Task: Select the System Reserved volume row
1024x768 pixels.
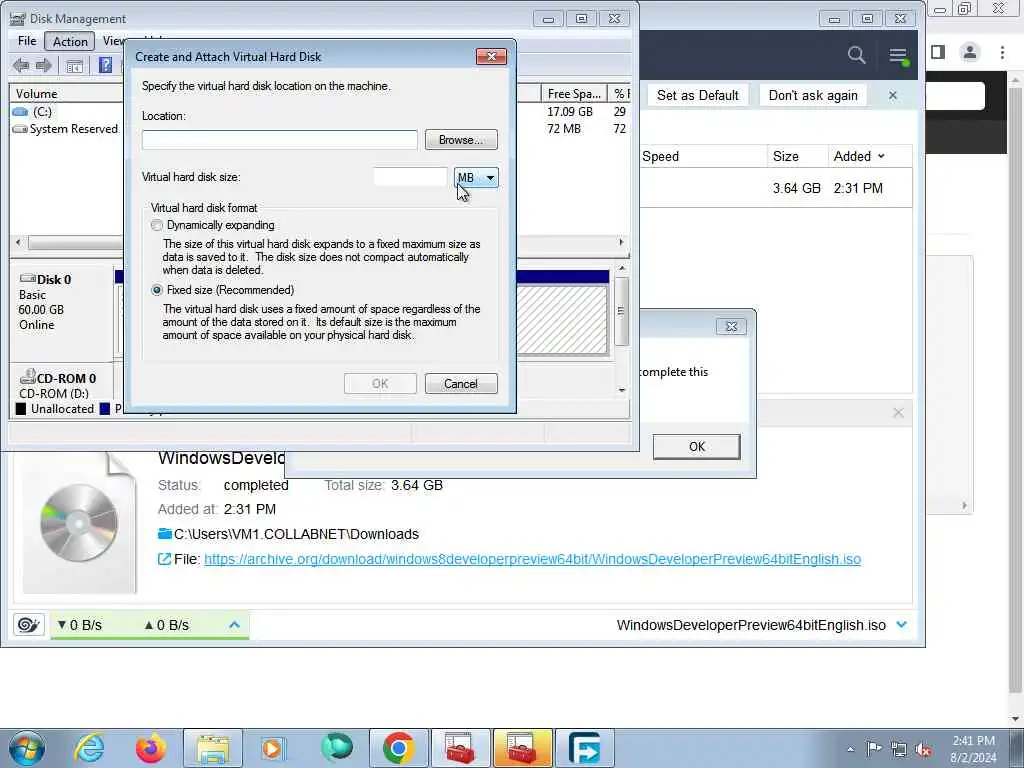Action: click(65, 129)
